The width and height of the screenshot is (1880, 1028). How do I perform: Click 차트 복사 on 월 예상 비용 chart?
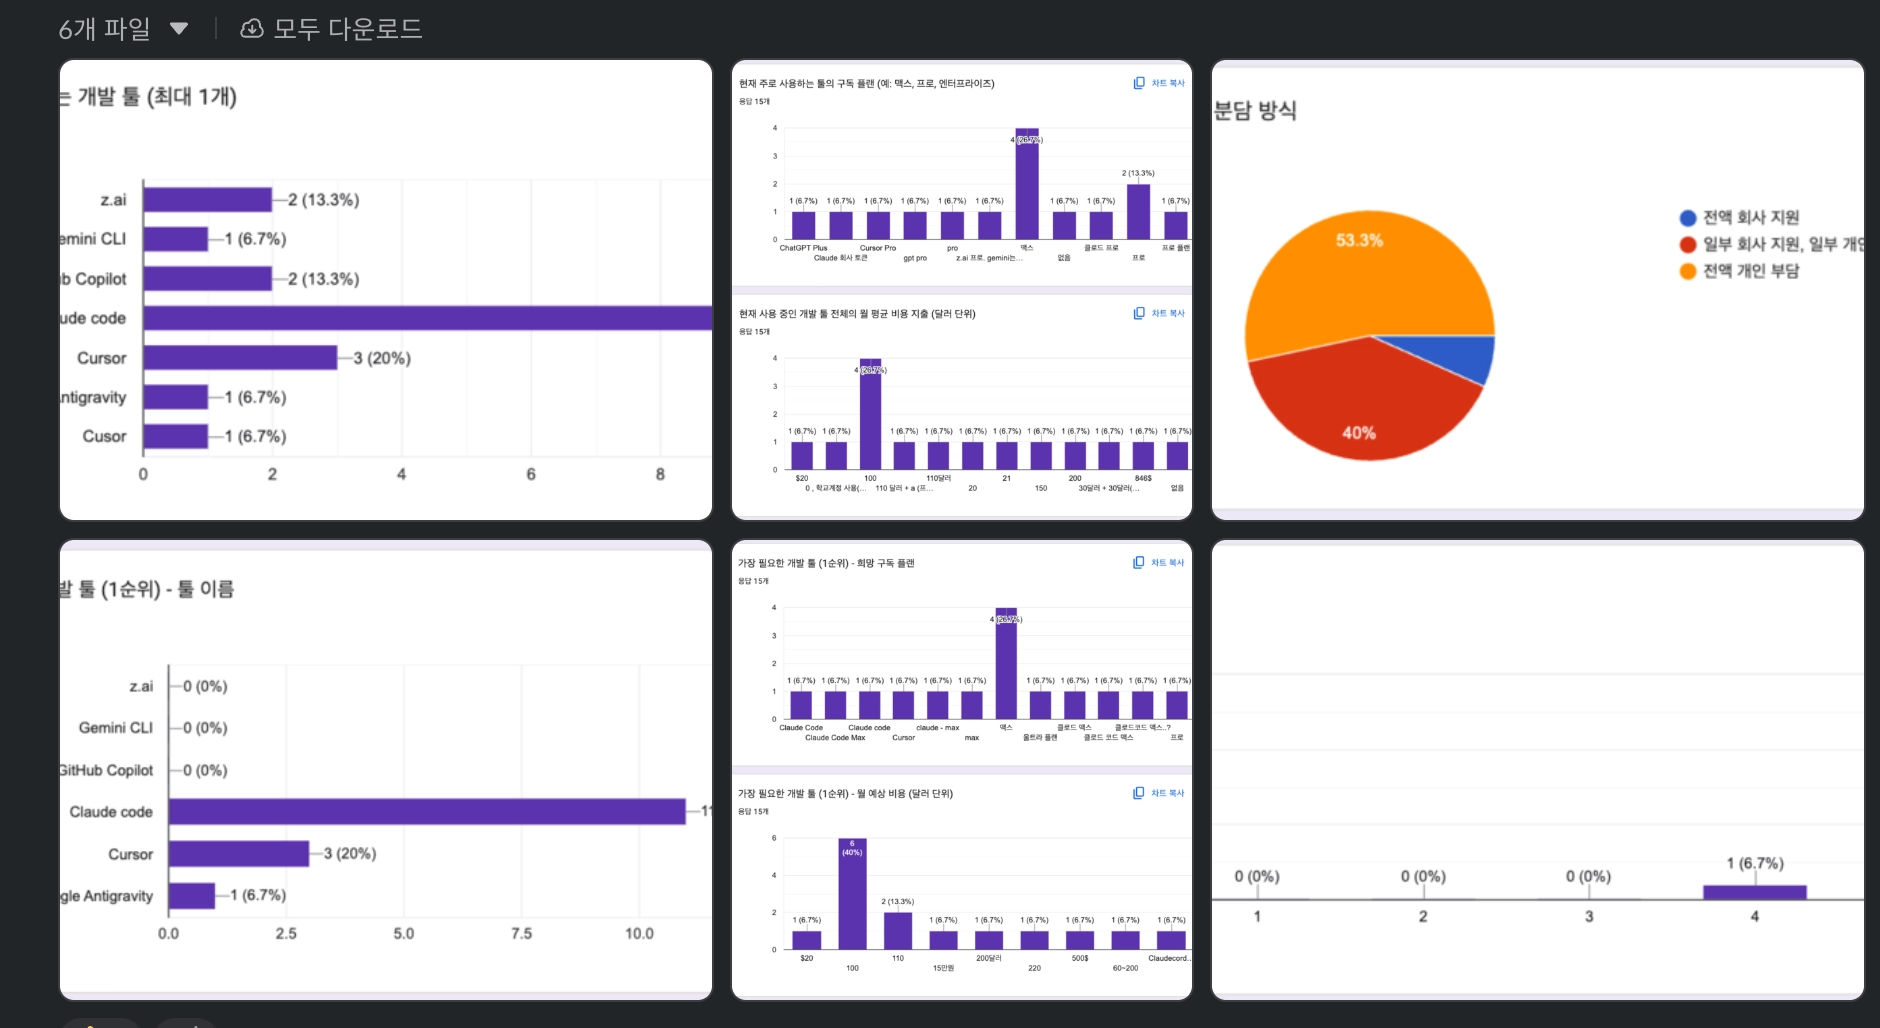pos(1167,793)
